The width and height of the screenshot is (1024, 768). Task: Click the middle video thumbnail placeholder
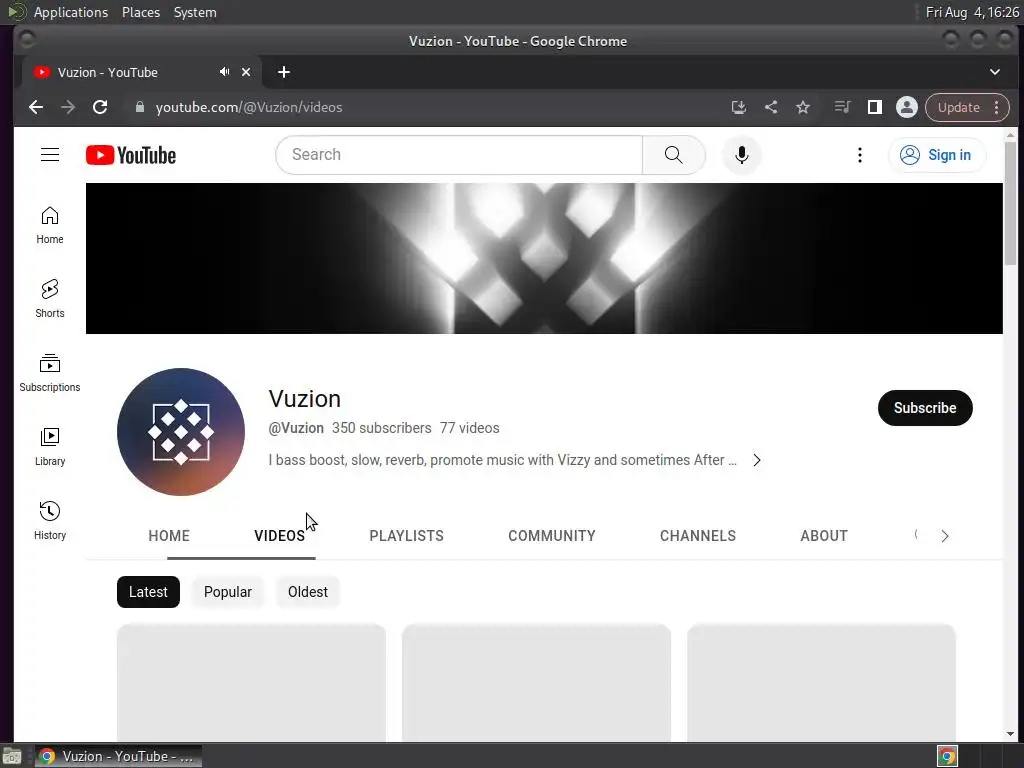536,682
